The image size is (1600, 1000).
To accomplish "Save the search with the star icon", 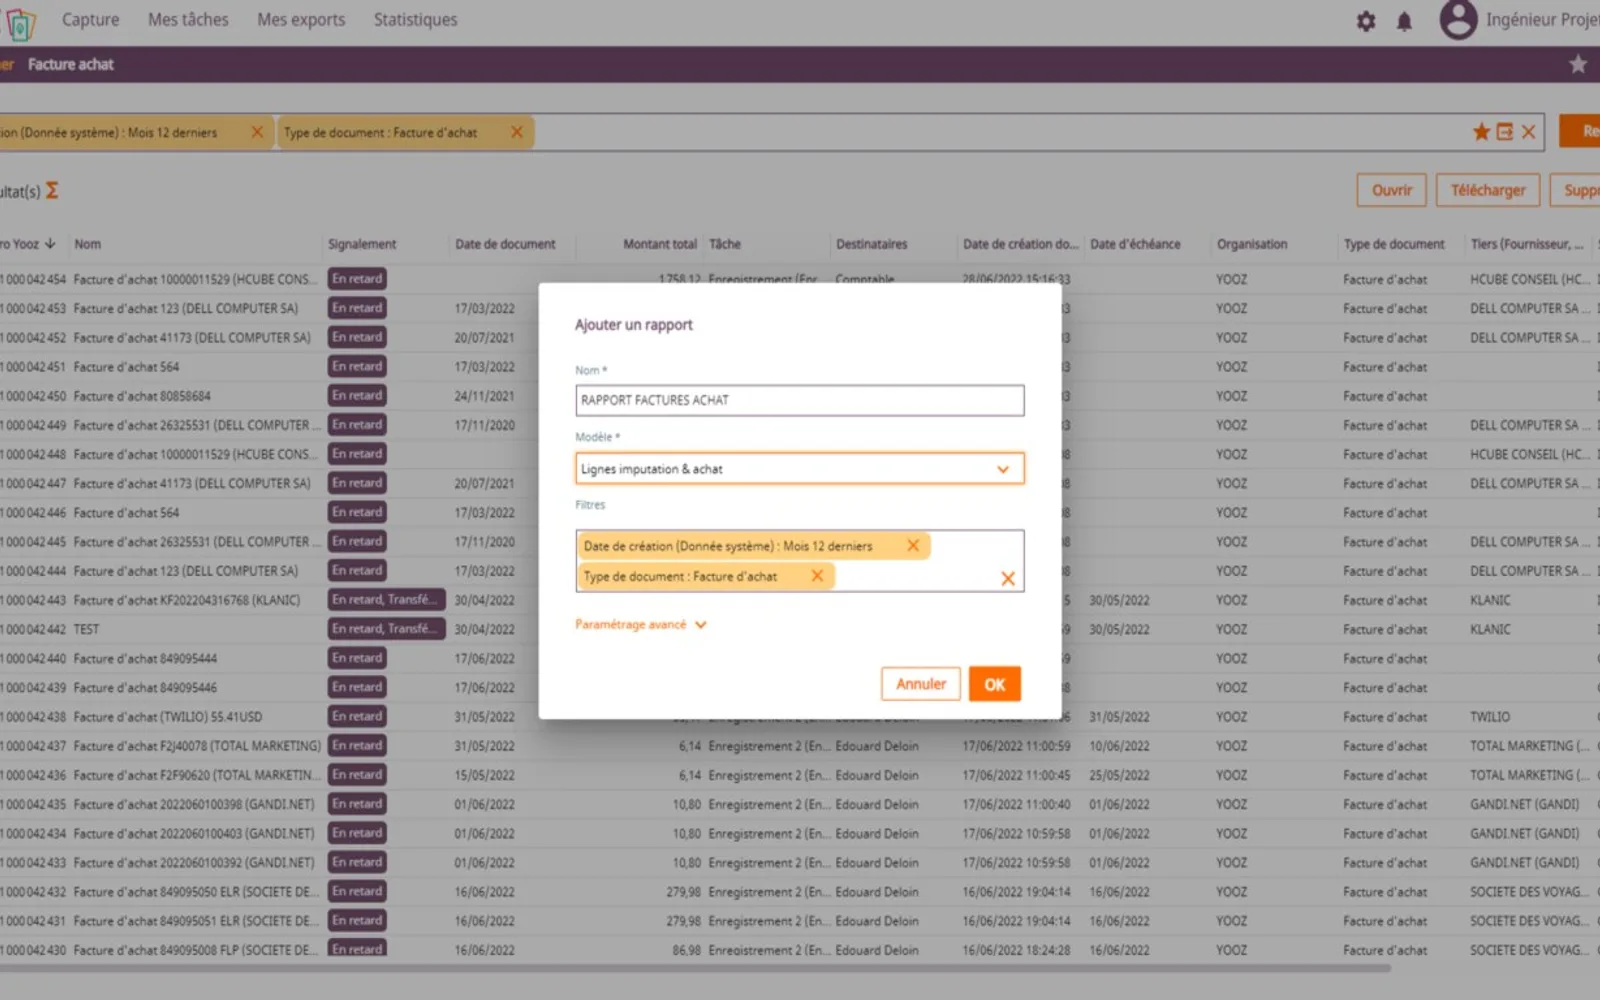I will (x=1481, y=132).
